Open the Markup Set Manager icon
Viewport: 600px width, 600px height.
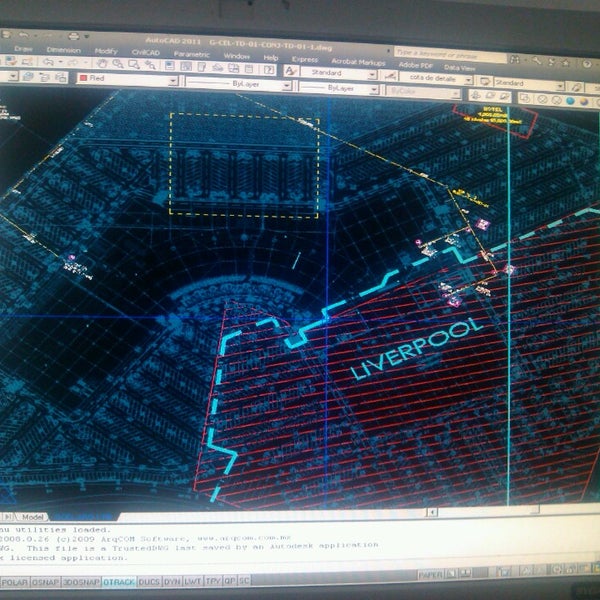[233, 68]
